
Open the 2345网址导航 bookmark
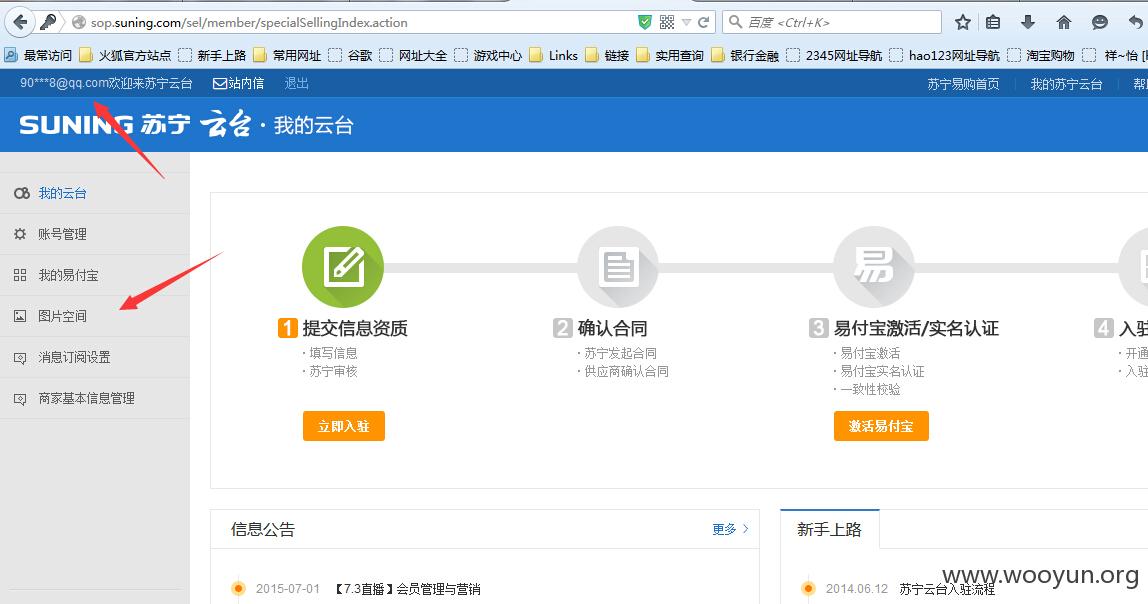(x=835, y=55)
